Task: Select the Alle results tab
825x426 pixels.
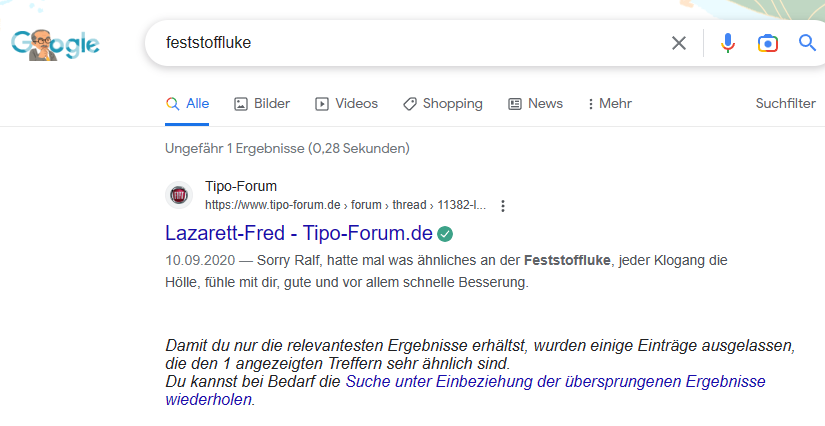Action: click(188, 104)
